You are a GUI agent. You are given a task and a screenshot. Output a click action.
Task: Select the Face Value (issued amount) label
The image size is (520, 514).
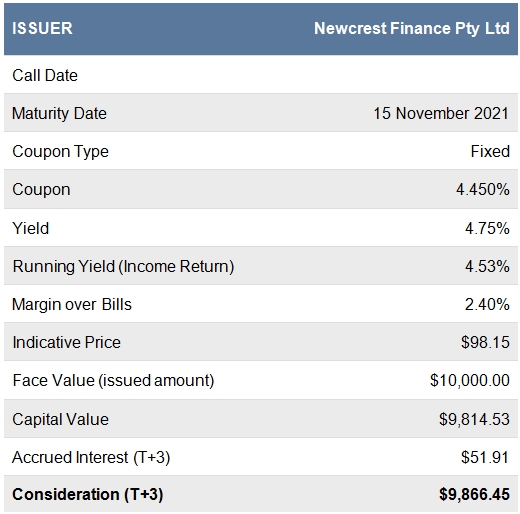113,381
